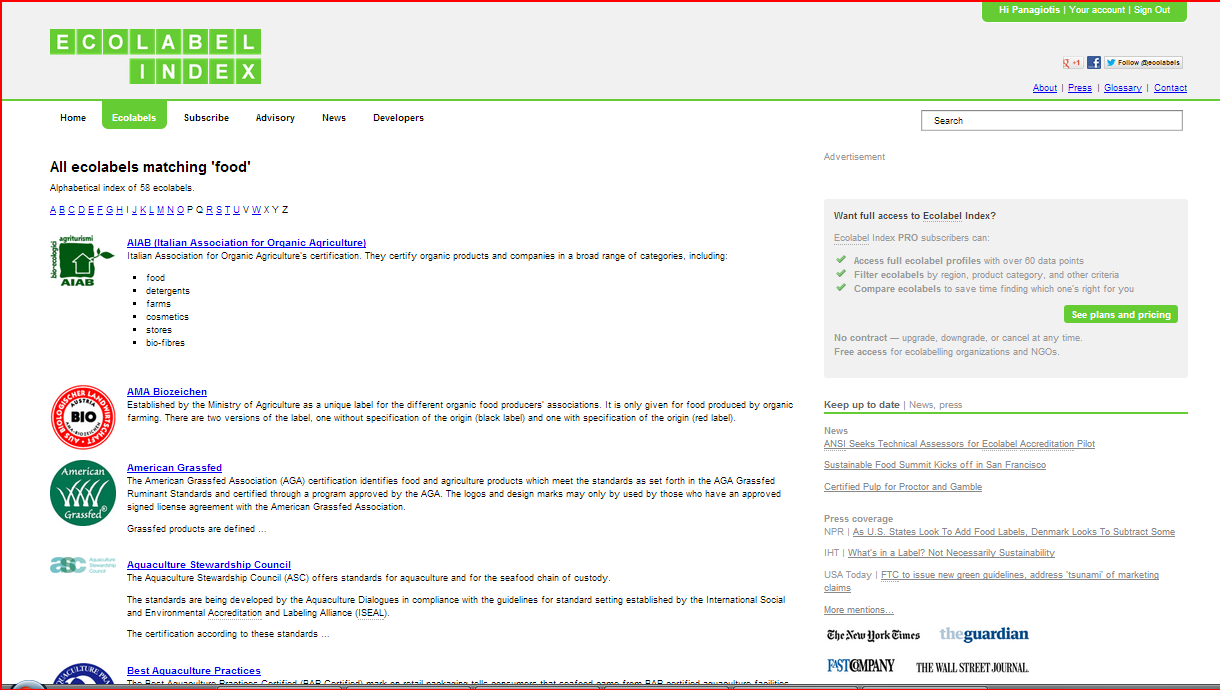This screenshot has height=690, width=1220.
Task: Jump to letter A in index
Action: pyautogui.click(x=53, y=210)
